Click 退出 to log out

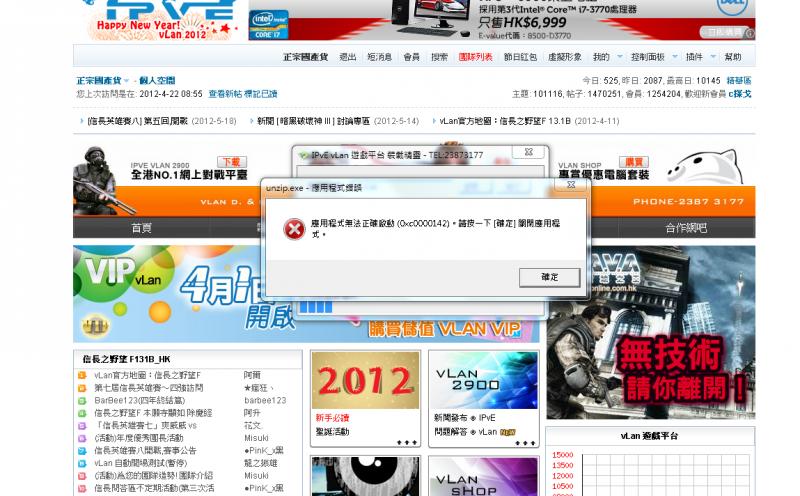(x=347, y=57)
